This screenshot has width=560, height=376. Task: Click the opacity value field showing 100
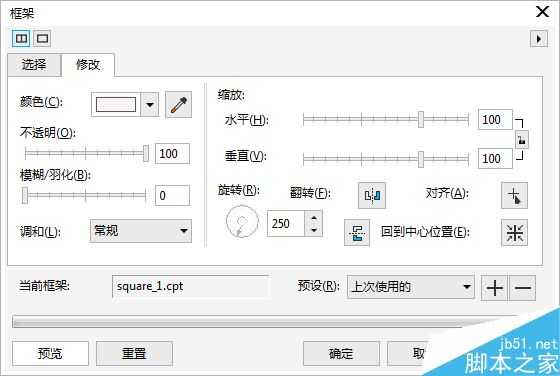(x=172, y=154)
